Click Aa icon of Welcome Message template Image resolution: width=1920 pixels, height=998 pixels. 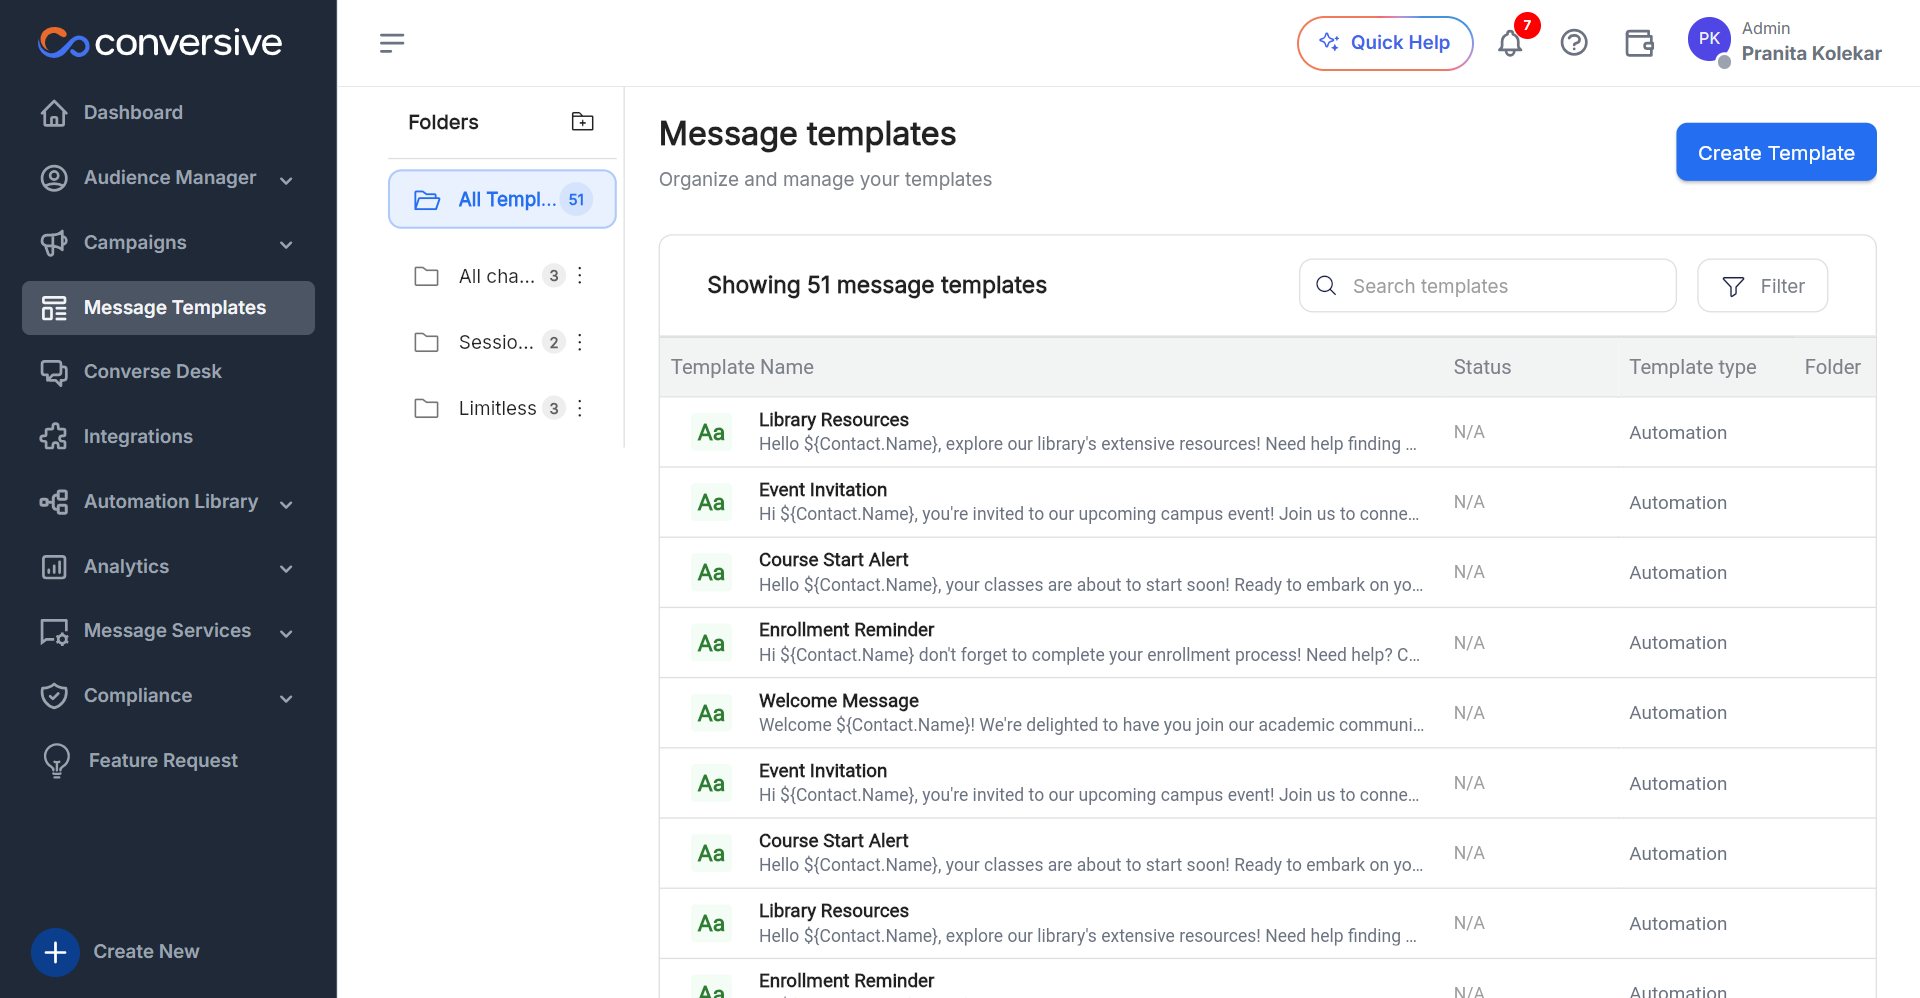coord(711,713)
